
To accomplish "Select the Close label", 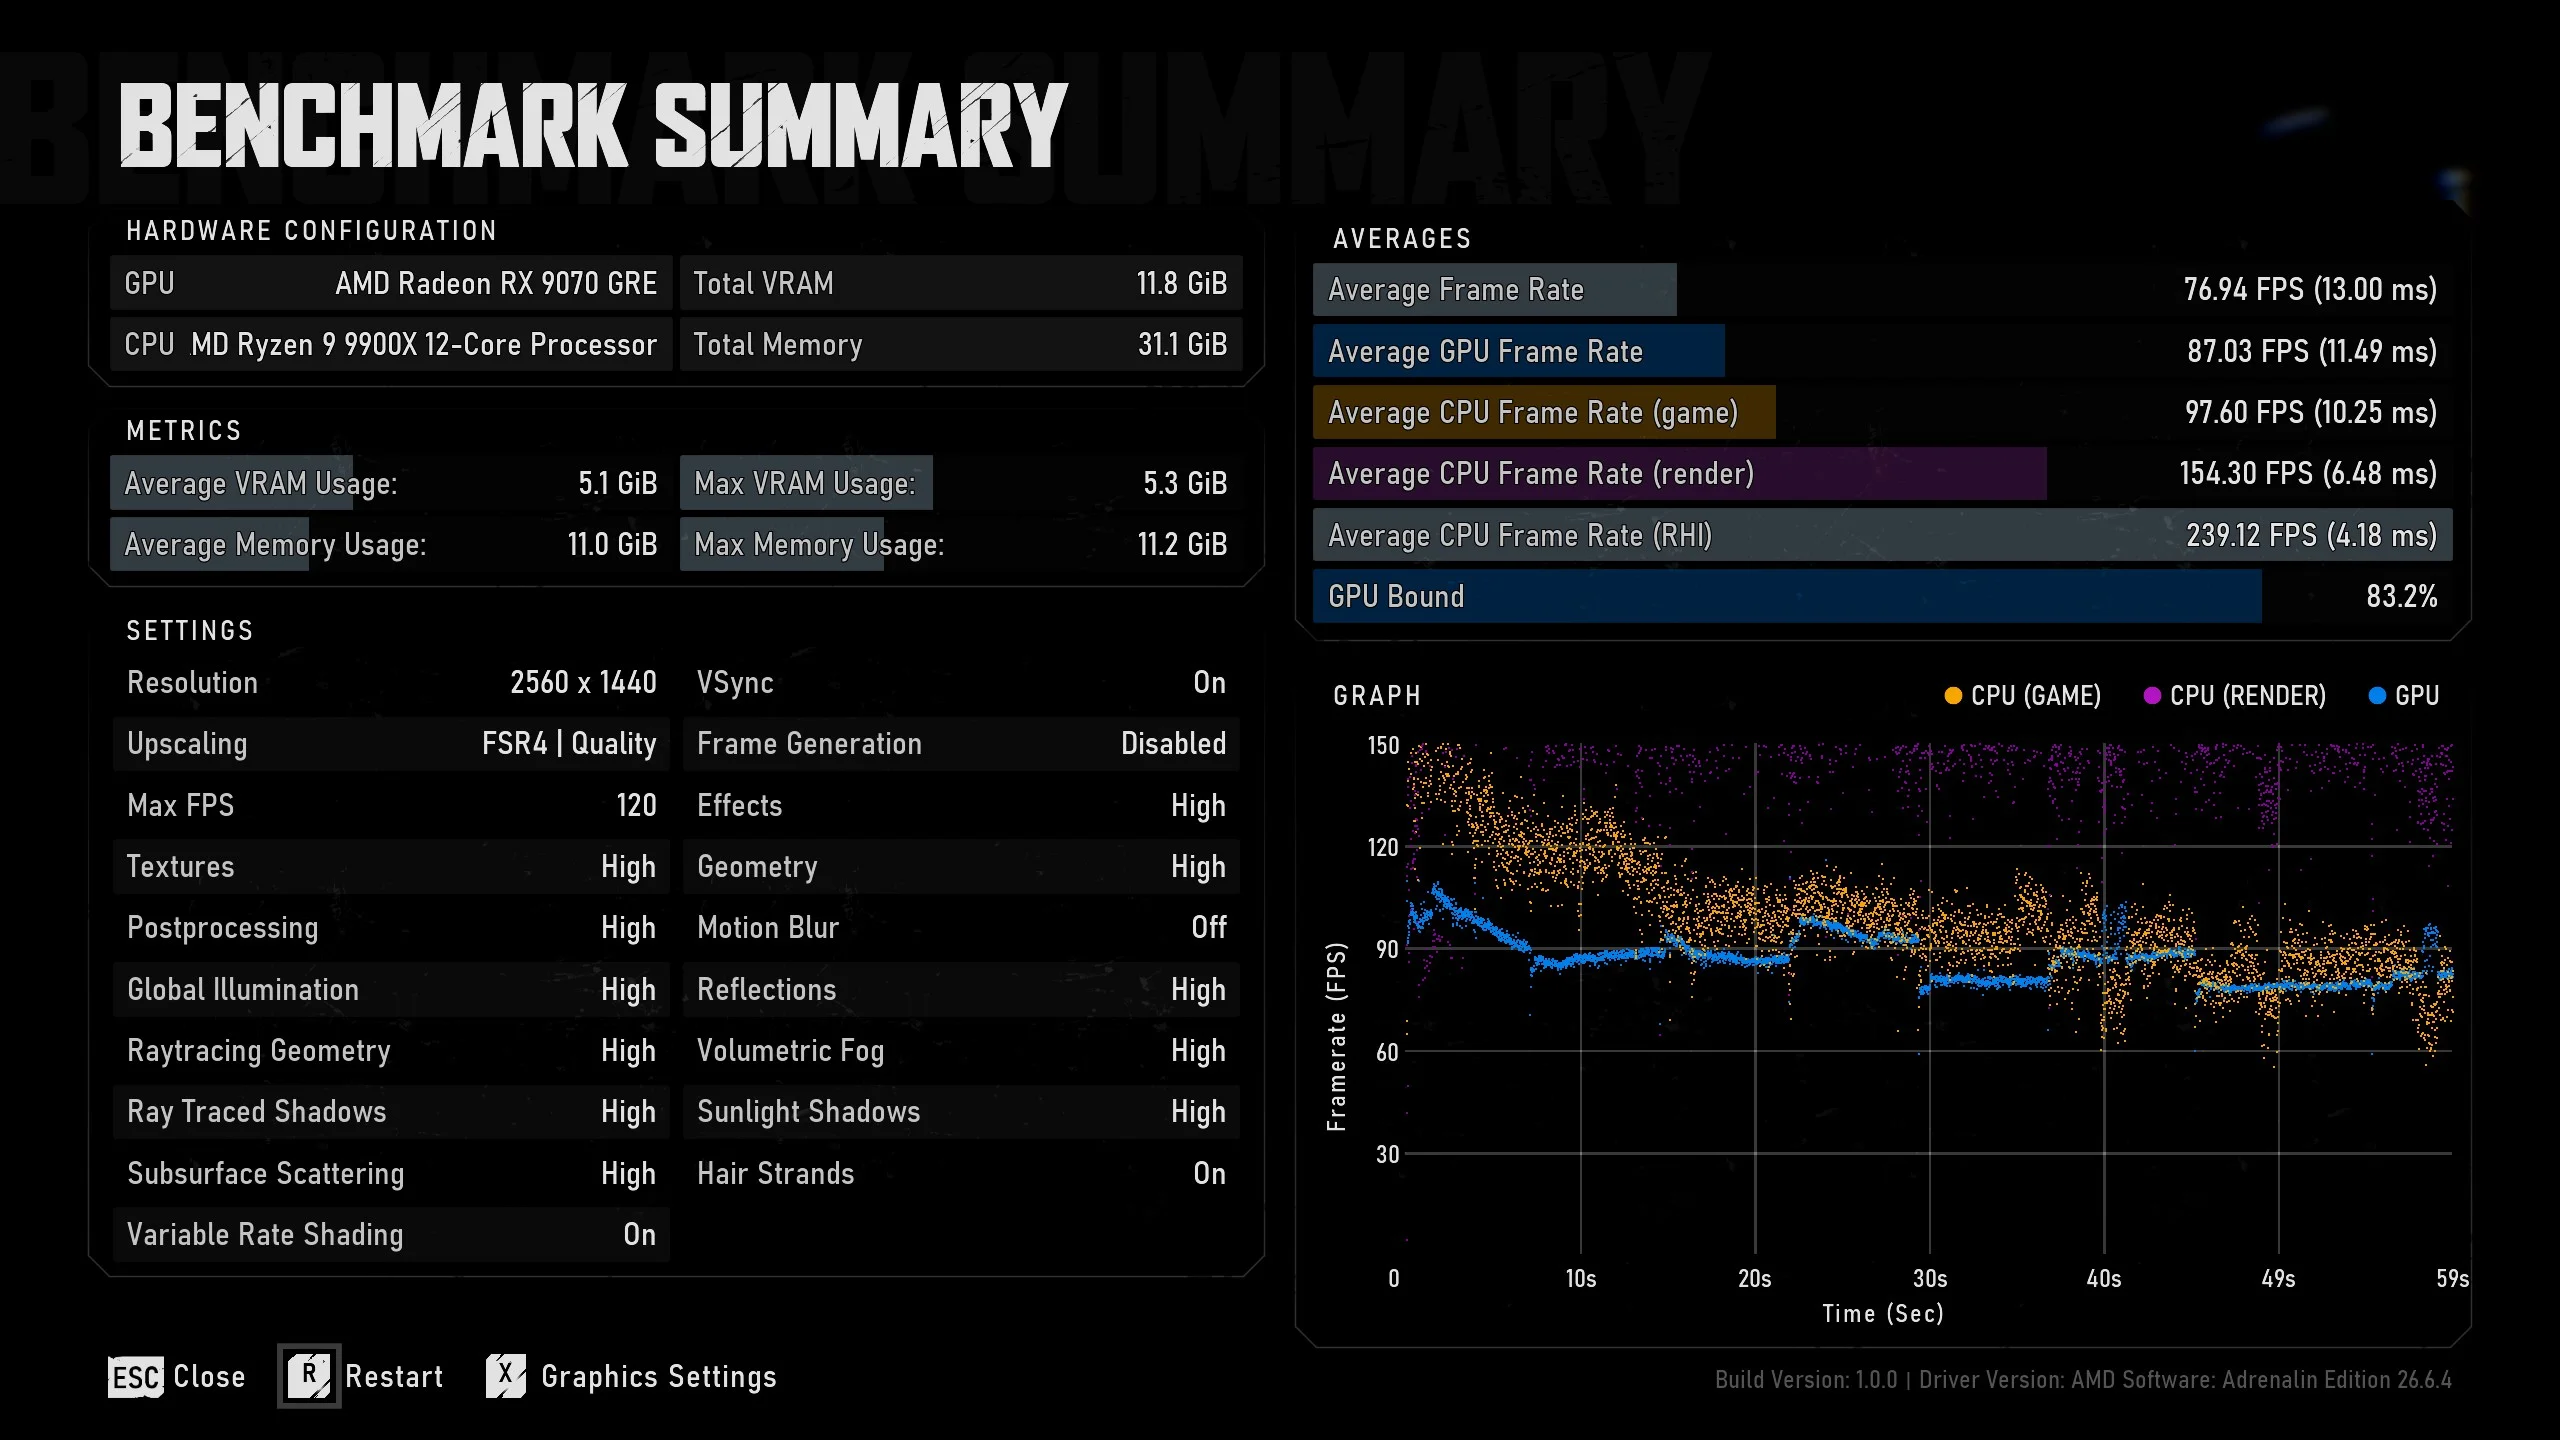I will [x=209, y=1377].
